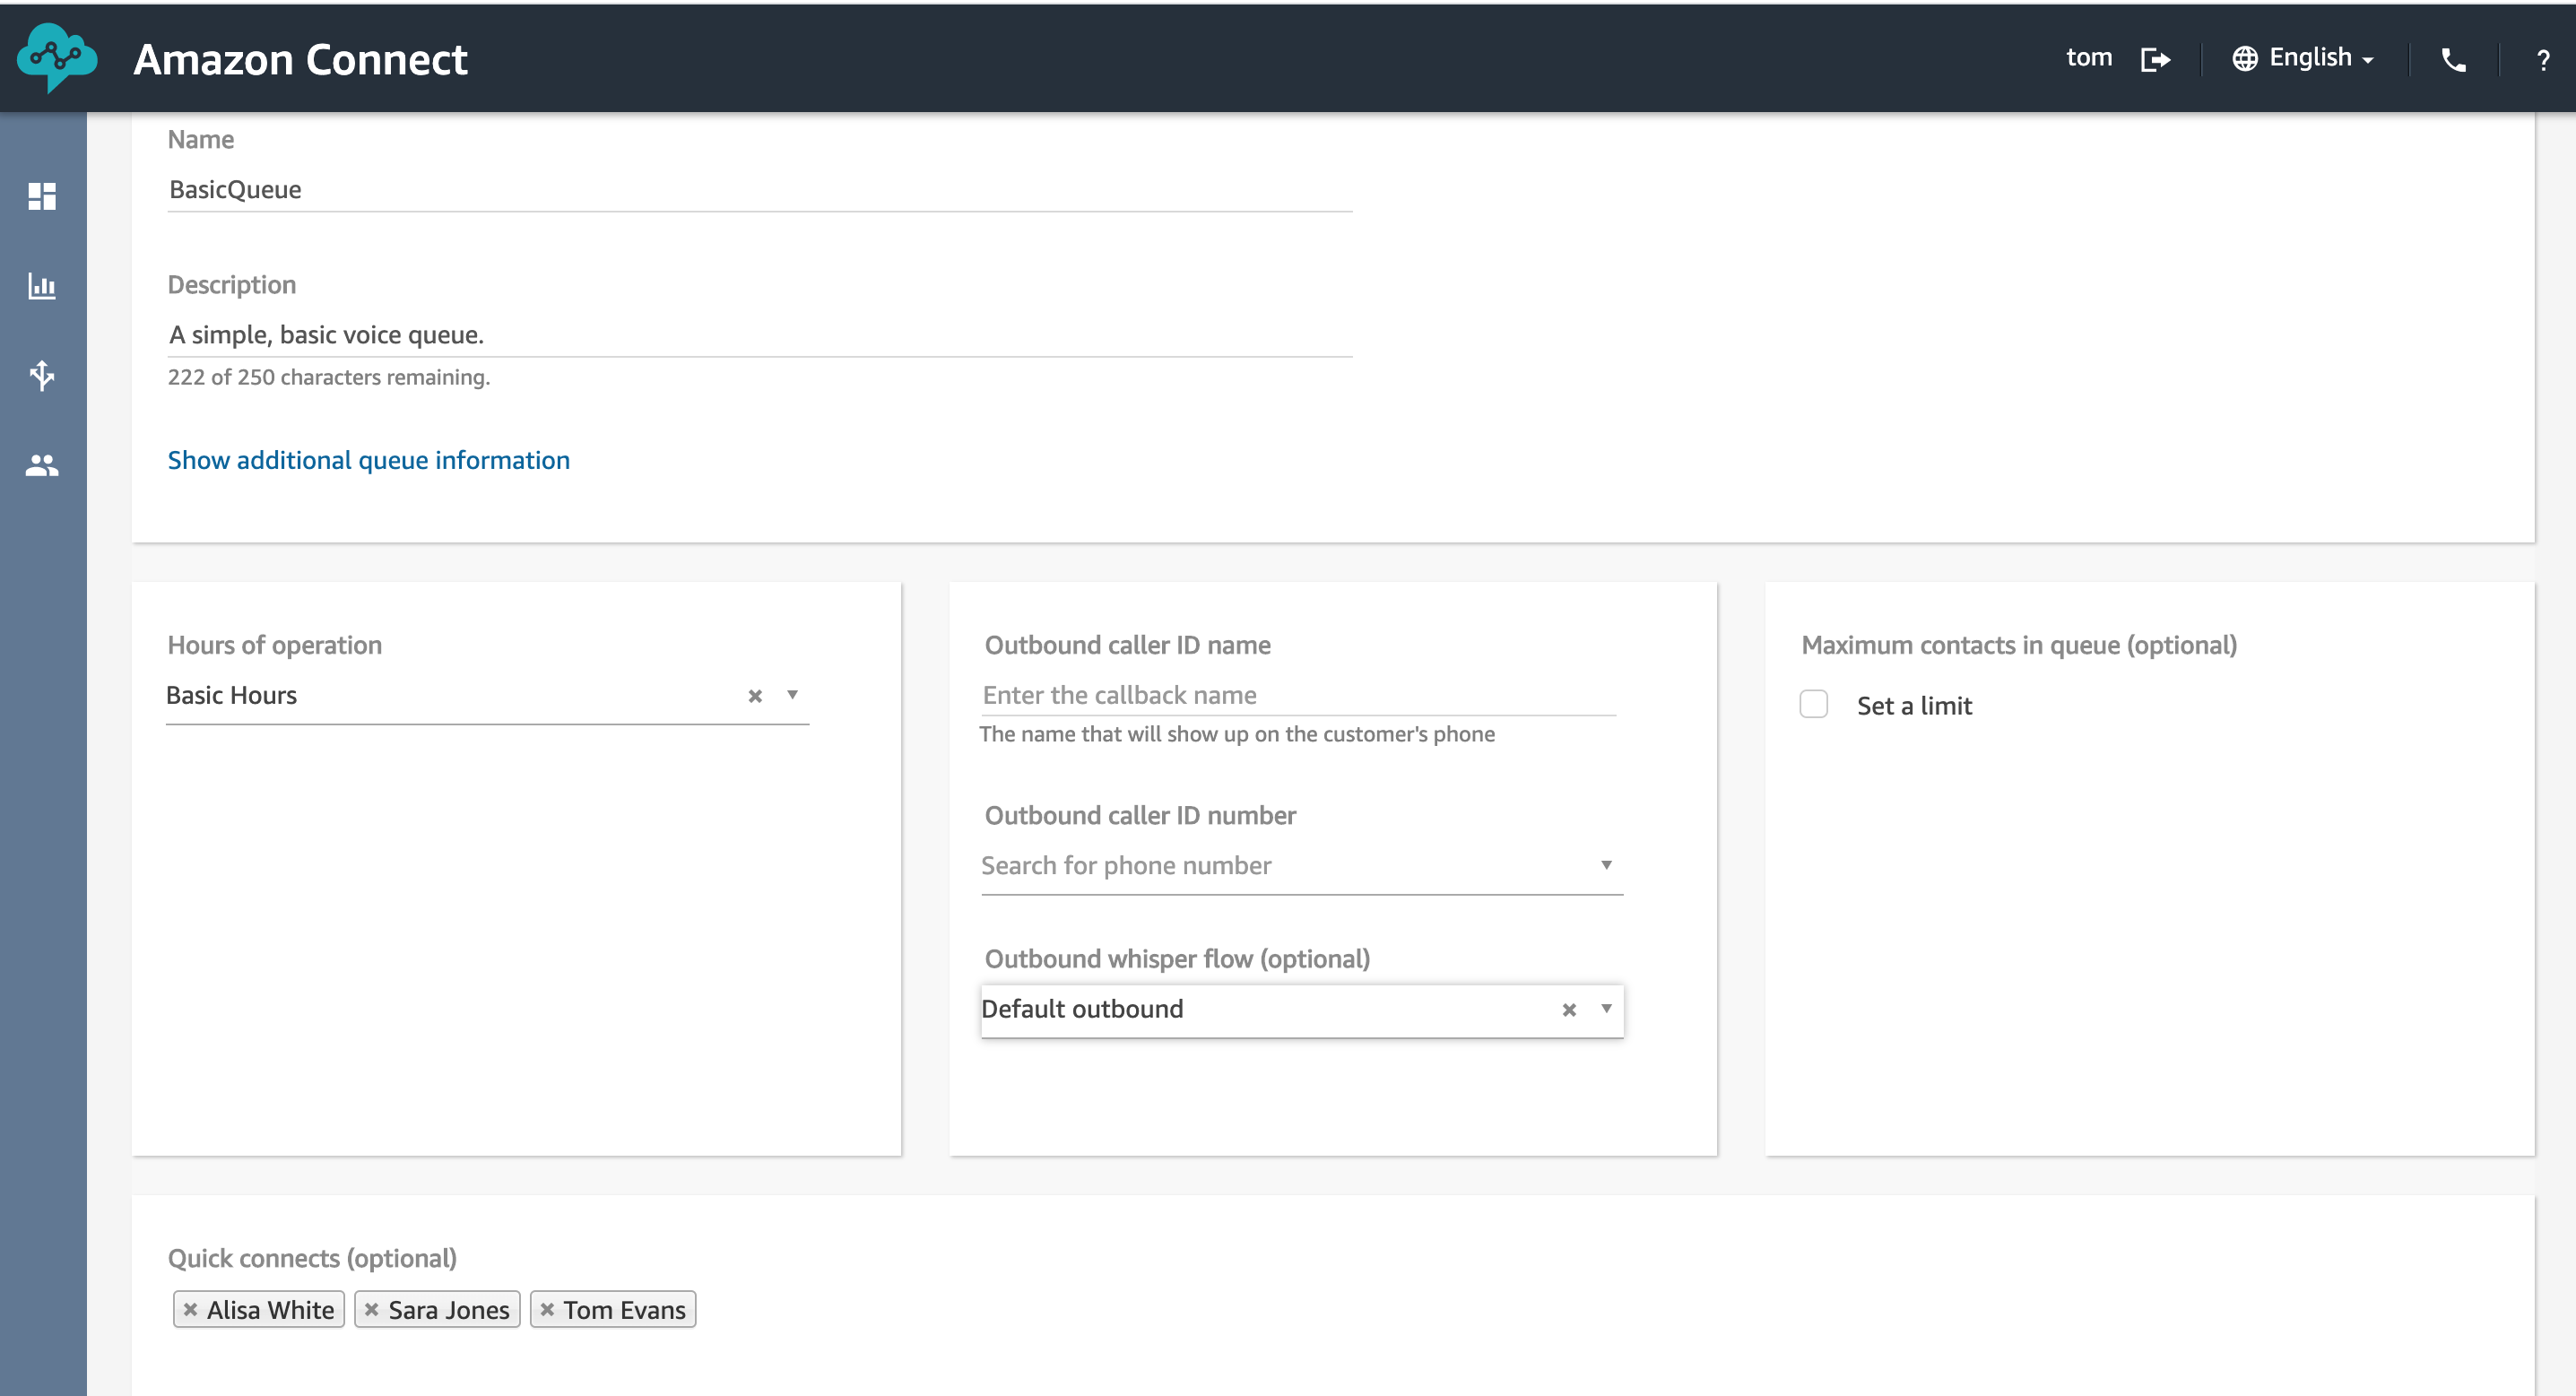
Task: Remove Sara Jones quick connect
Action: pyautogui.click(x=371, y=1309)
